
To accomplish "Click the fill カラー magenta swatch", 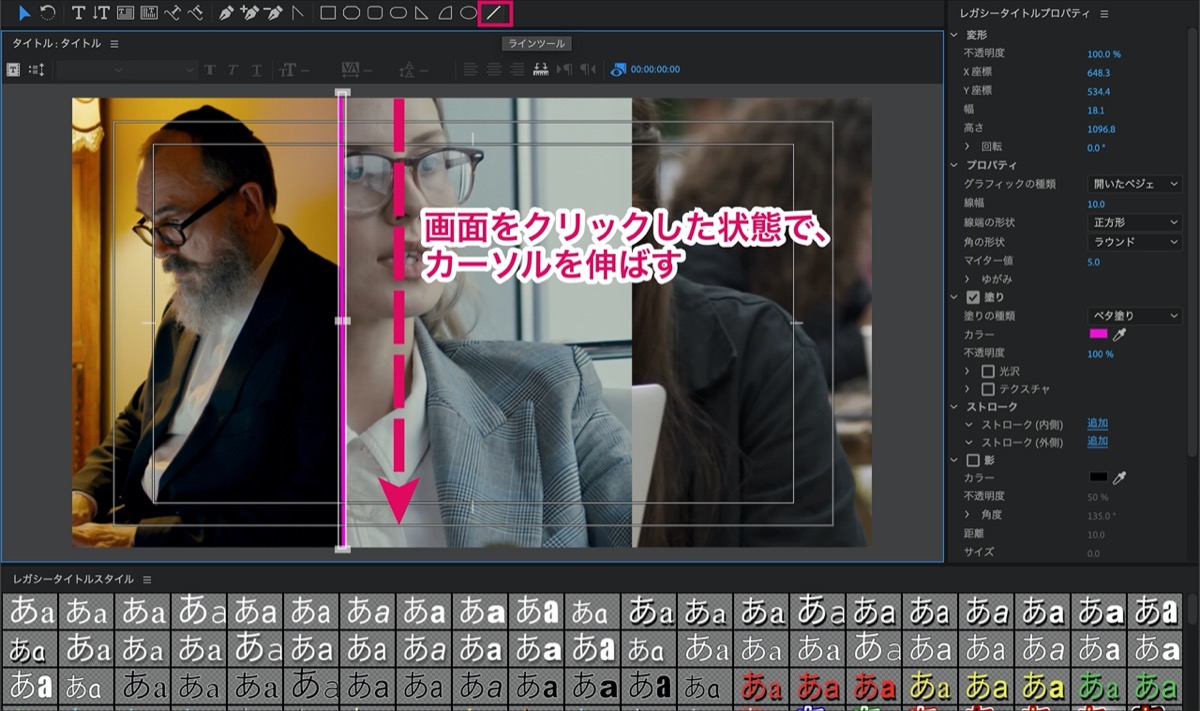I will click(1098, 334).
